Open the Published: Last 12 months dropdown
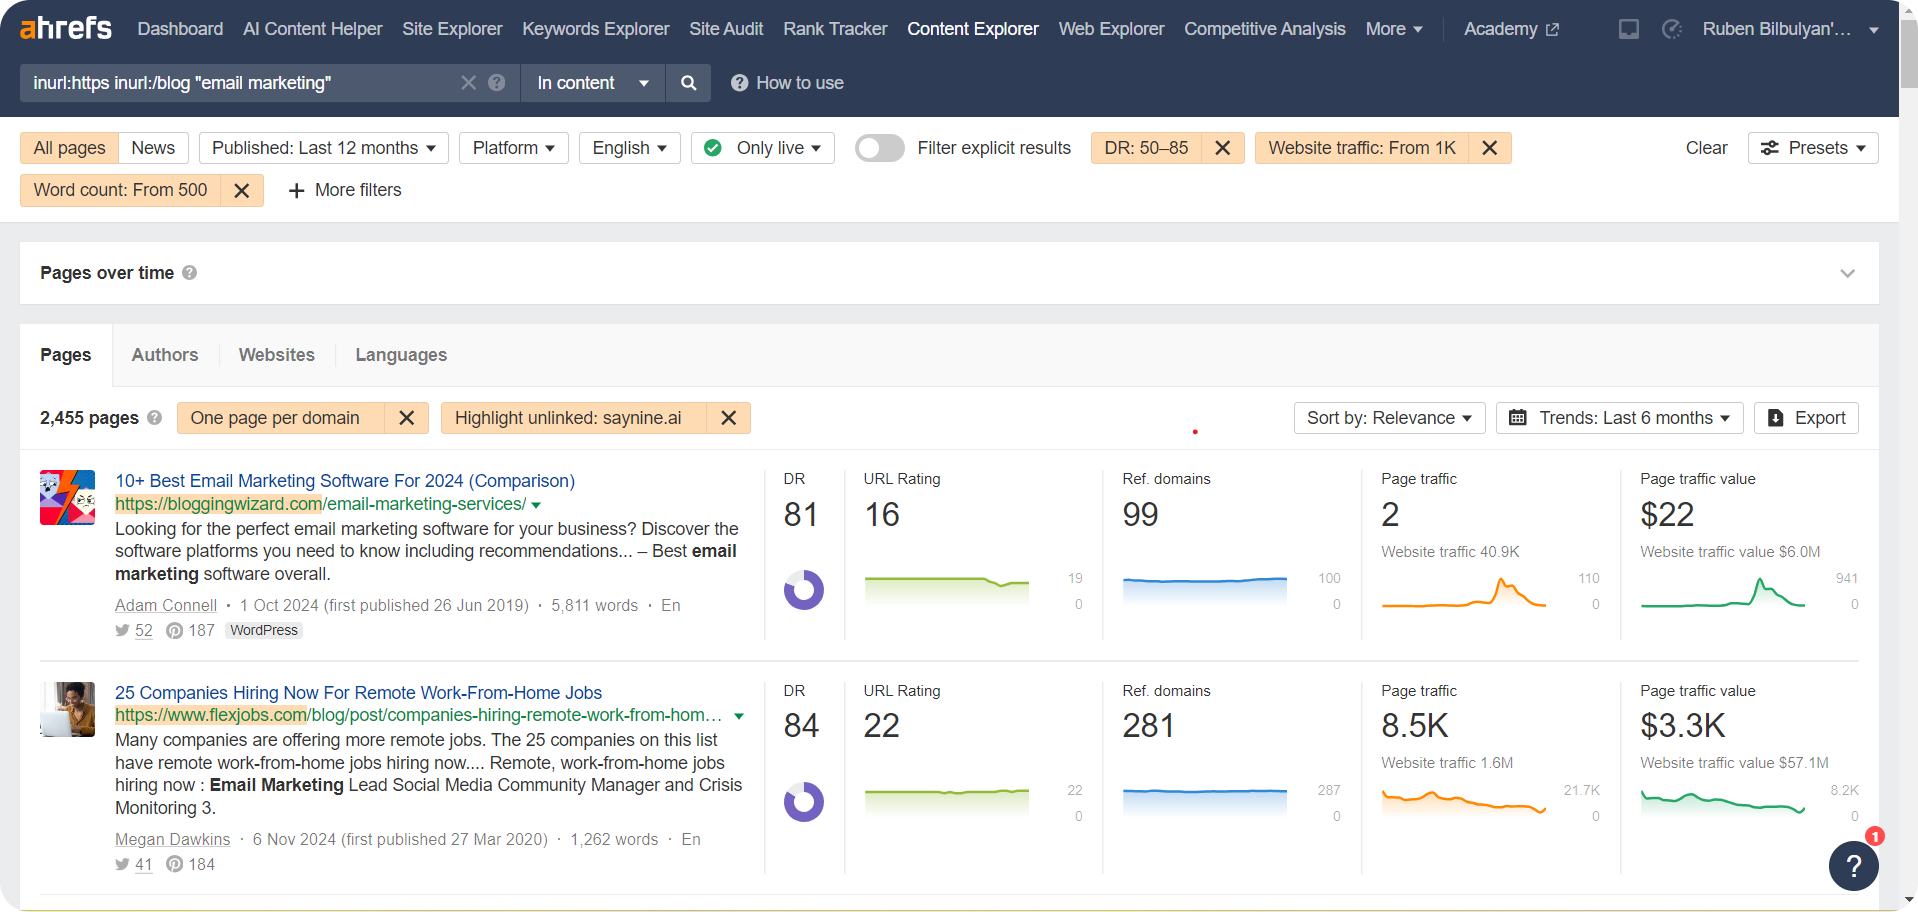This screenshot has height=912, width=1918. coord(322,147)
